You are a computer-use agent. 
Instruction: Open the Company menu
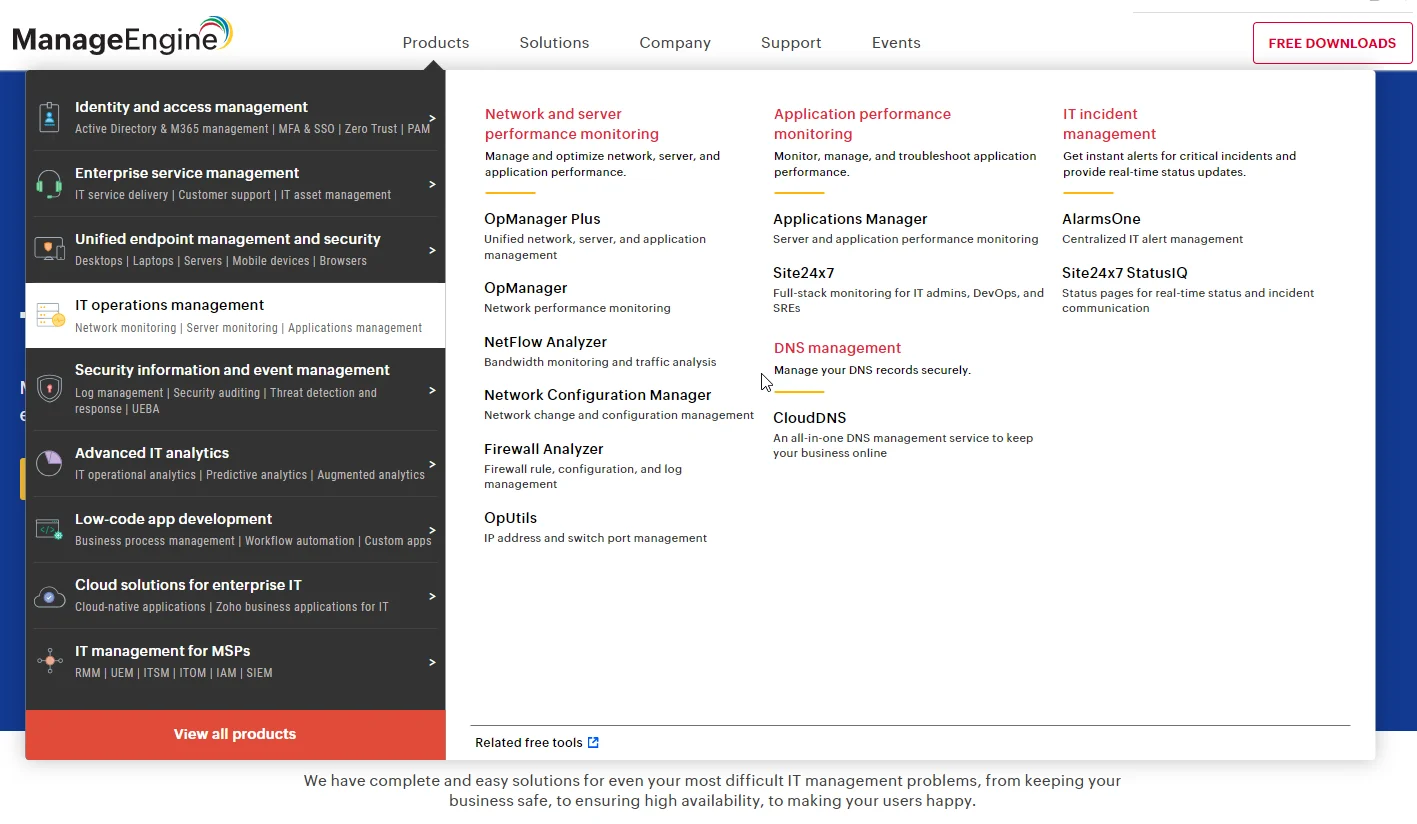tap(675, 43)
